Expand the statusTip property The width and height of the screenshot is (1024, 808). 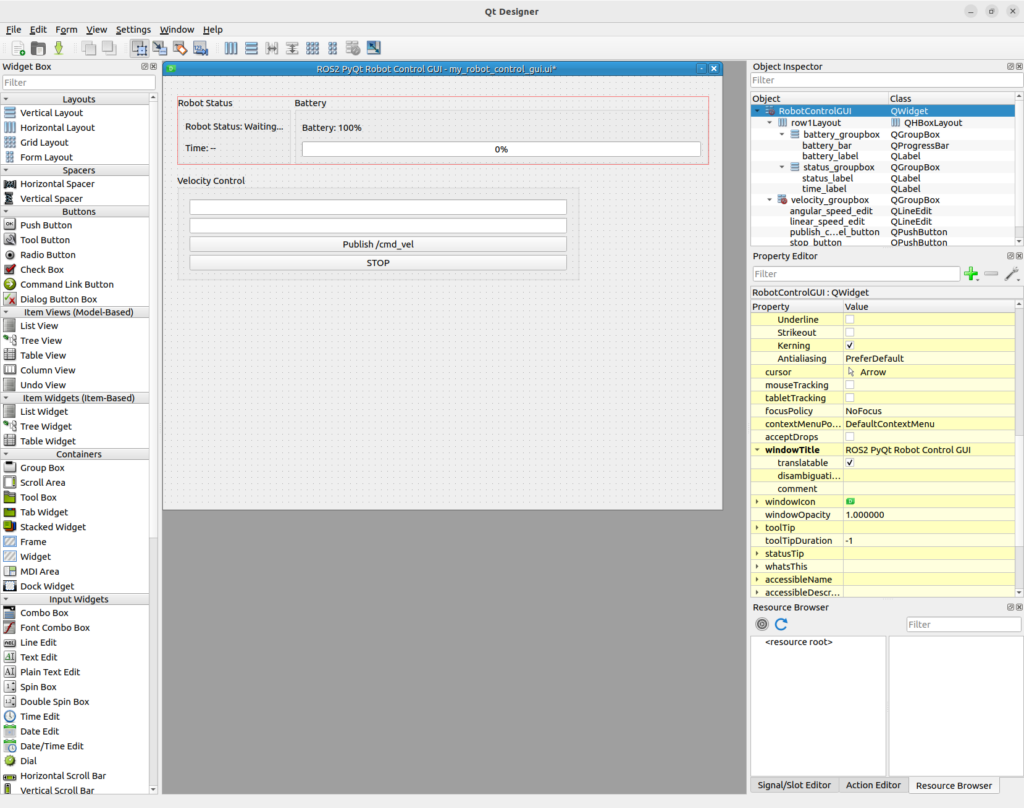point(757,553)
